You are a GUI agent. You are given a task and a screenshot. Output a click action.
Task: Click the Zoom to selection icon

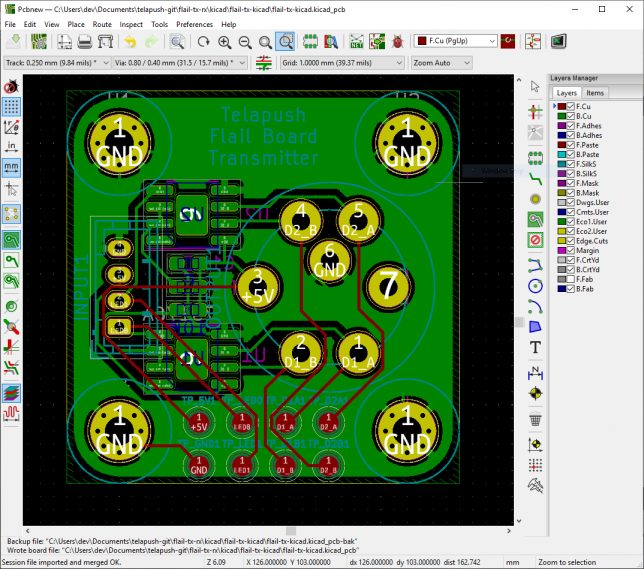pyautogui.click(x=285, y=41)
